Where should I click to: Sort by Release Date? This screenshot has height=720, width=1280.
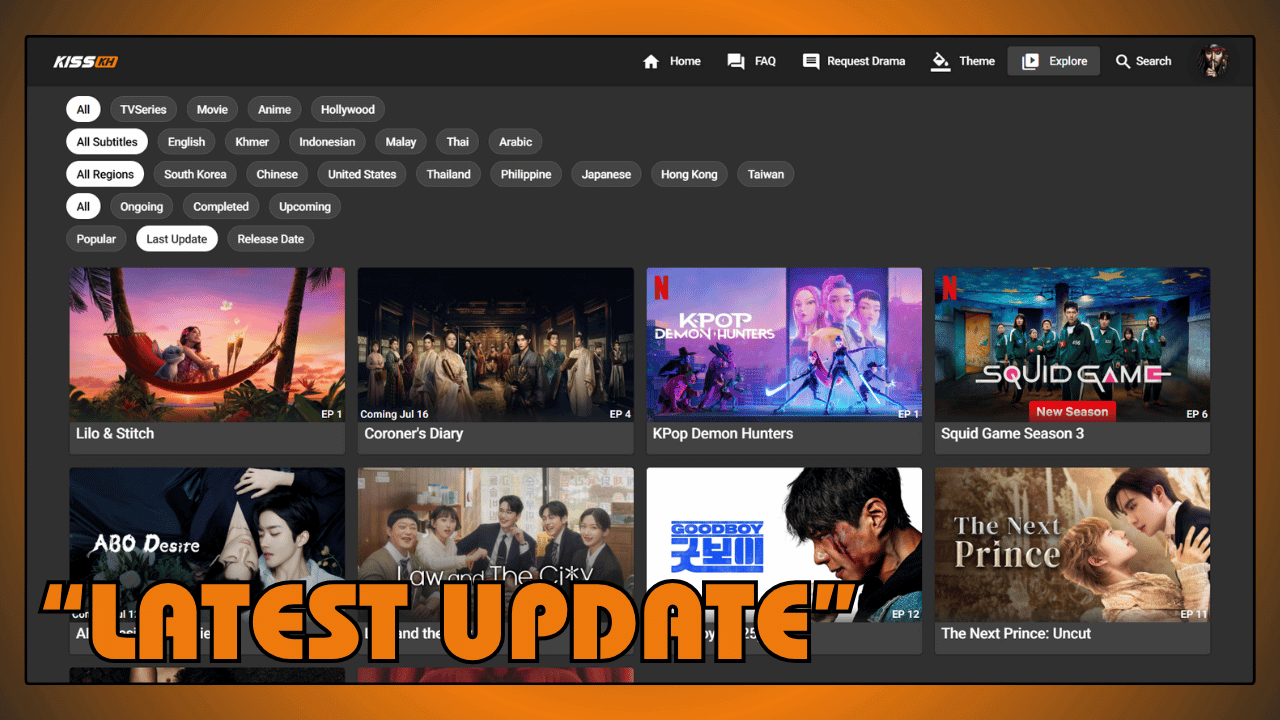270,239
